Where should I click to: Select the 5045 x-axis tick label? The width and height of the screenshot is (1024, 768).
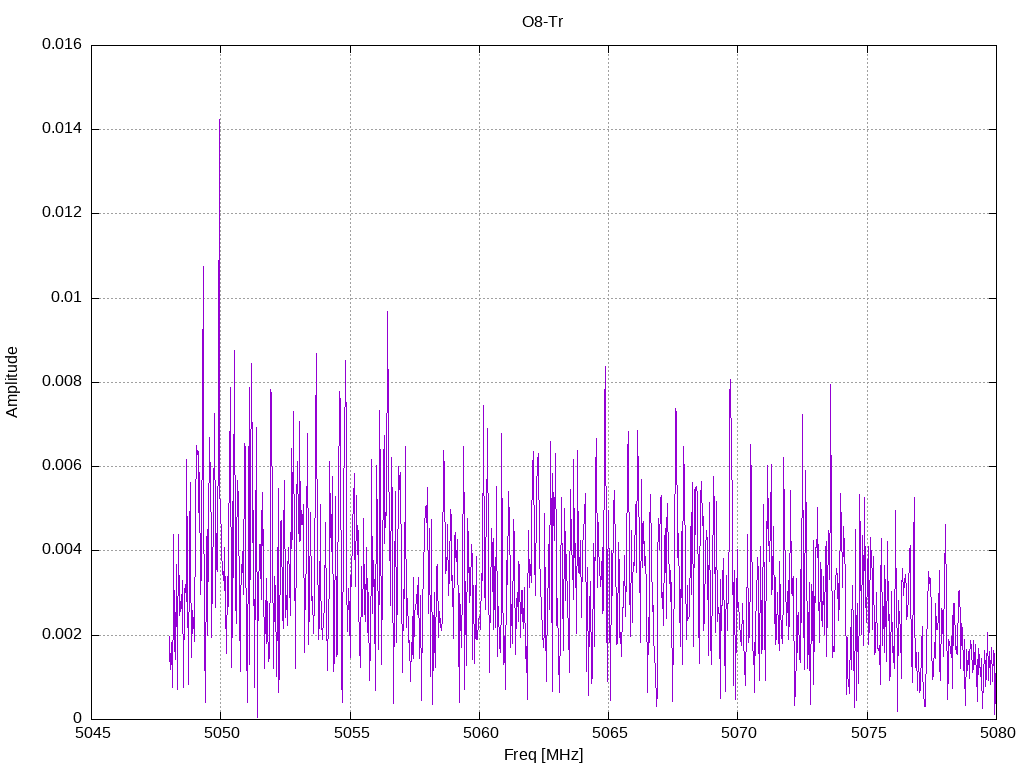(x=92, y=734)
